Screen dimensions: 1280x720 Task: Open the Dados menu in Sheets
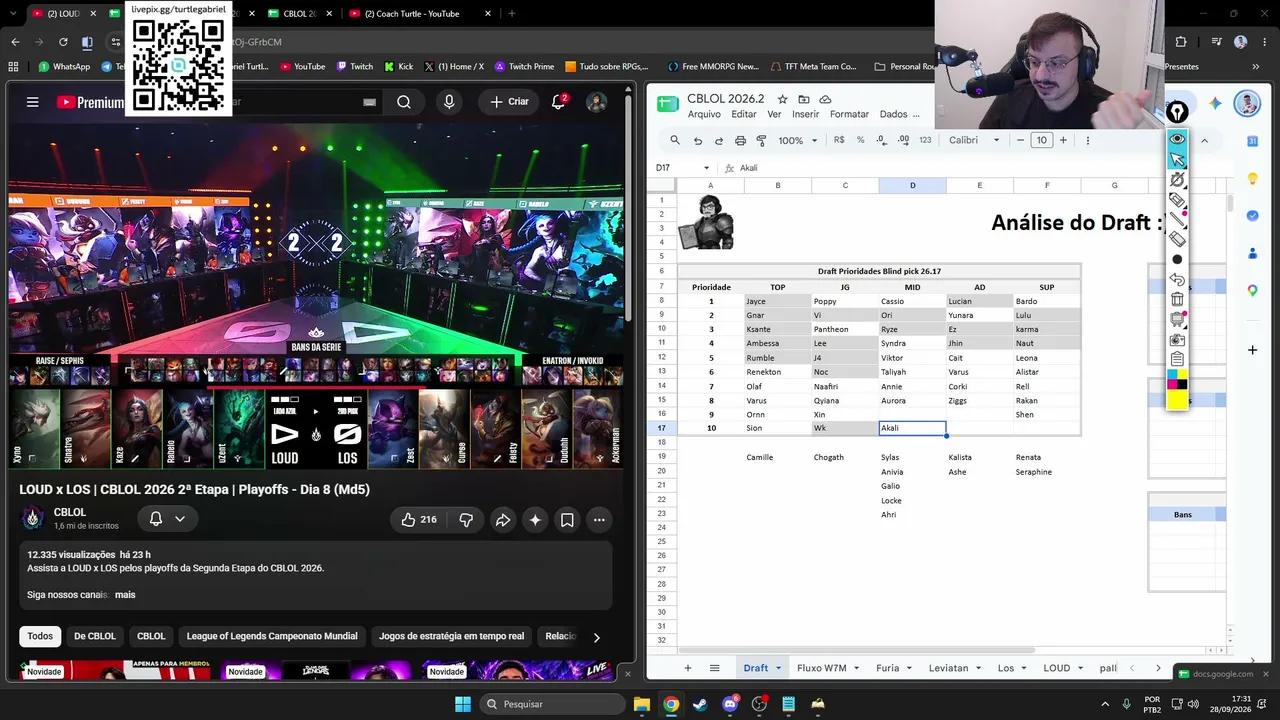[x=893, y=114]
